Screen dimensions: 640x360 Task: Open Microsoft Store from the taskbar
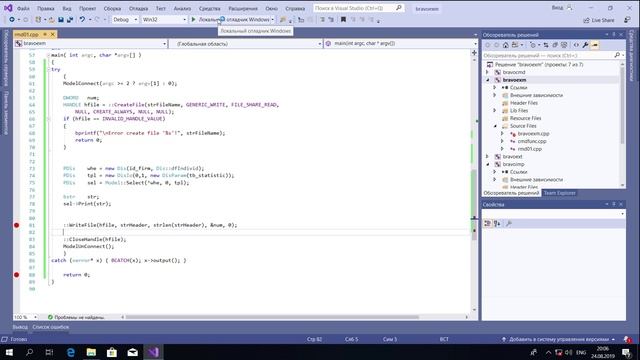[x=112, y=352]
